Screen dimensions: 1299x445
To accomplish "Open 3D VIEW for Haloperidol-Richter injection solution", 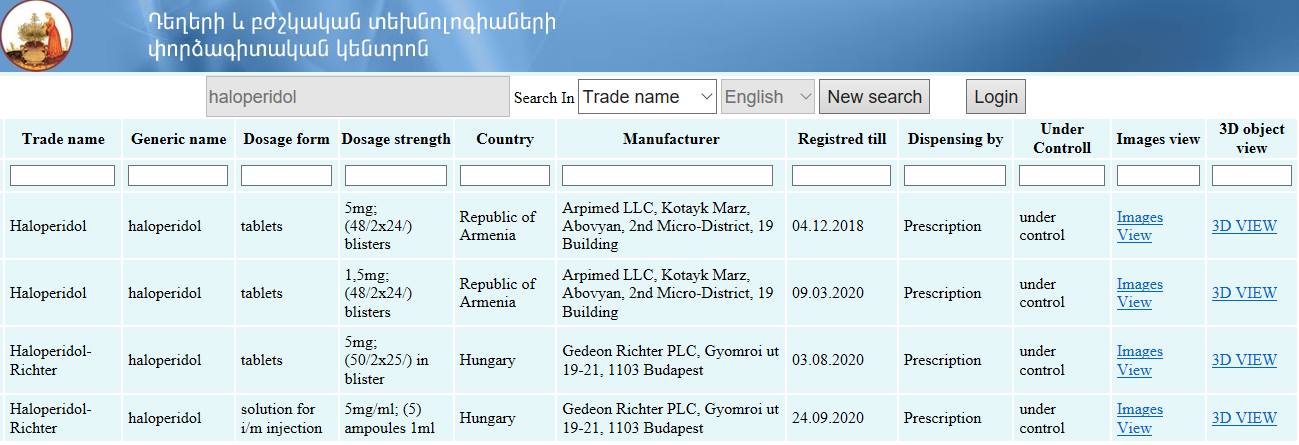I will click(1244, 418).
